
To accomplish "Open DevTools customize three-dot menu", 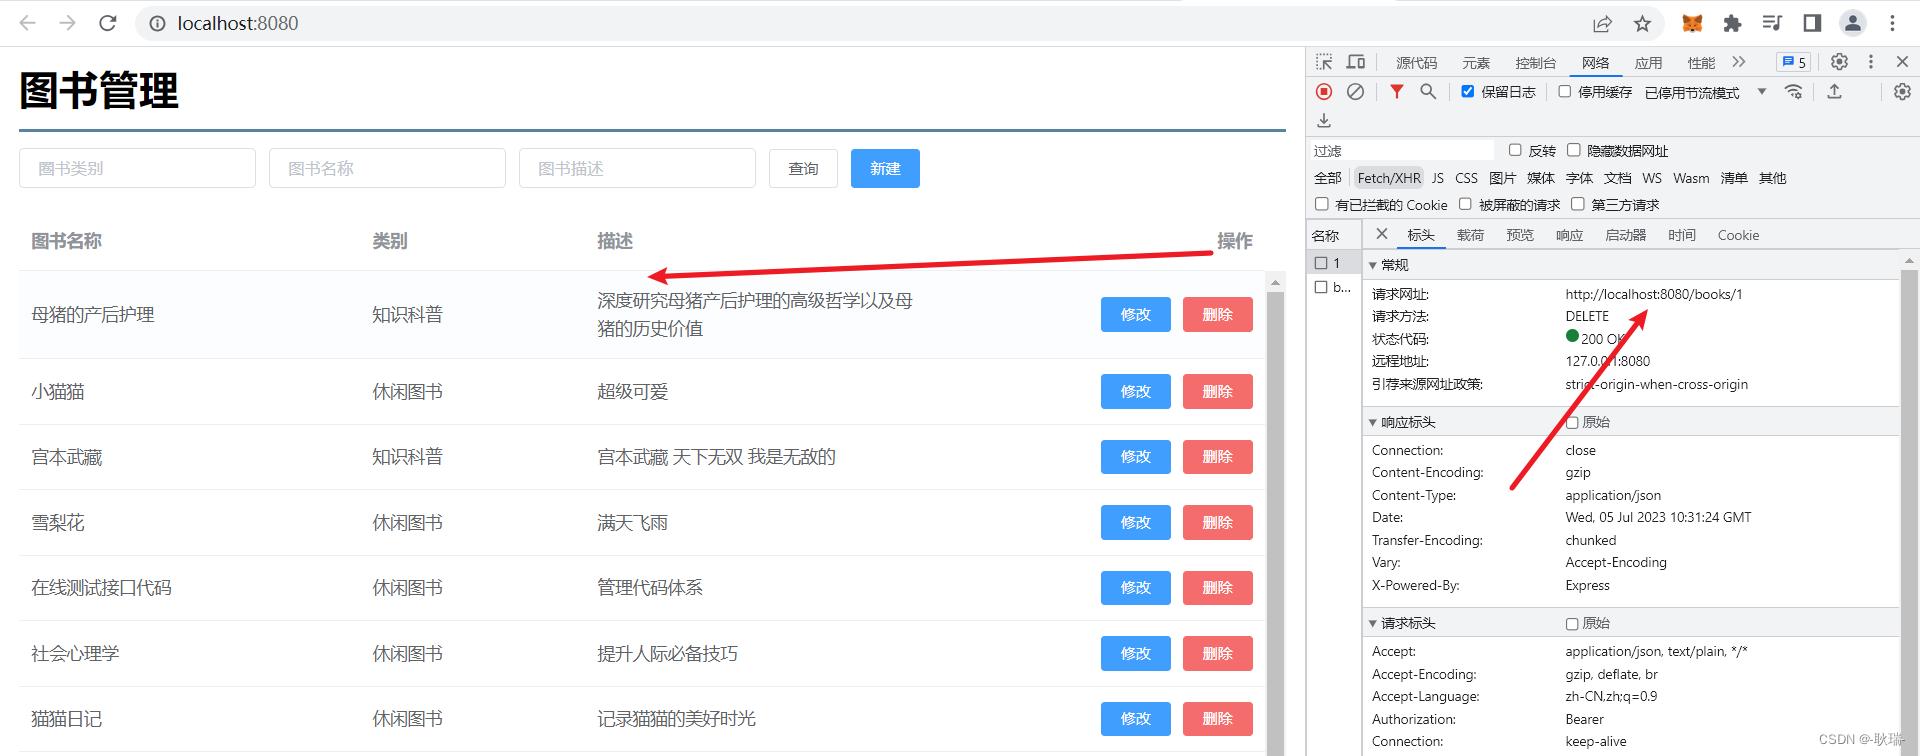I will click(1871, 62).
